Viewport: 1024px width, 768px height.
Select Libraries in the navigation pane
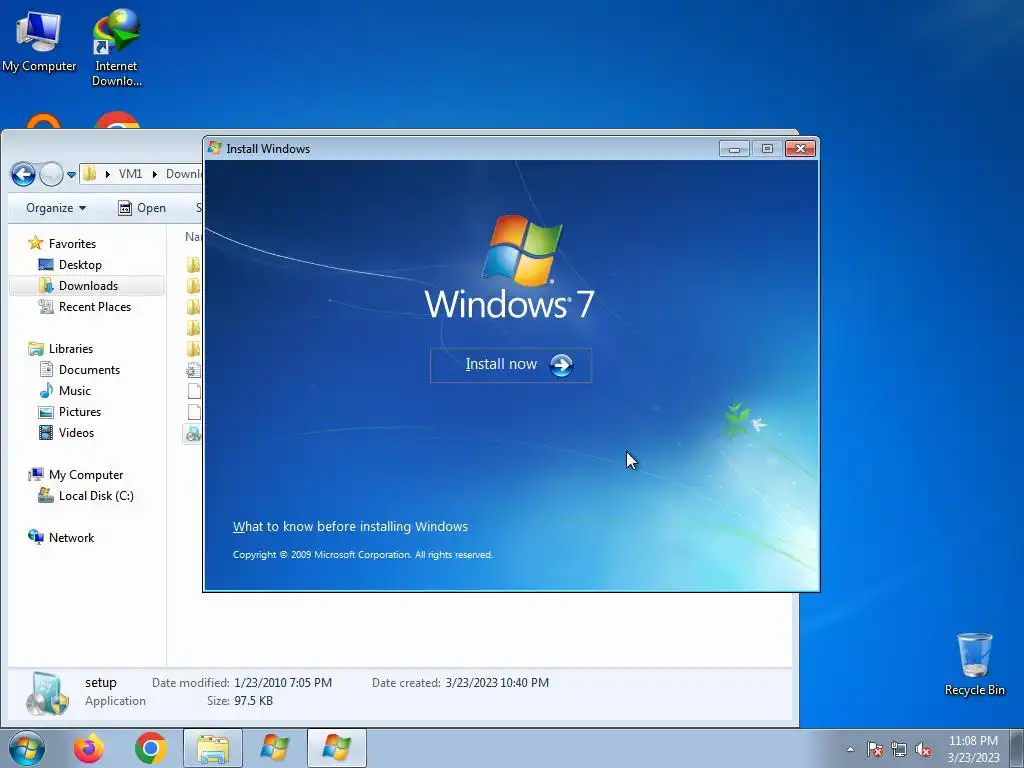coord(71,349)
